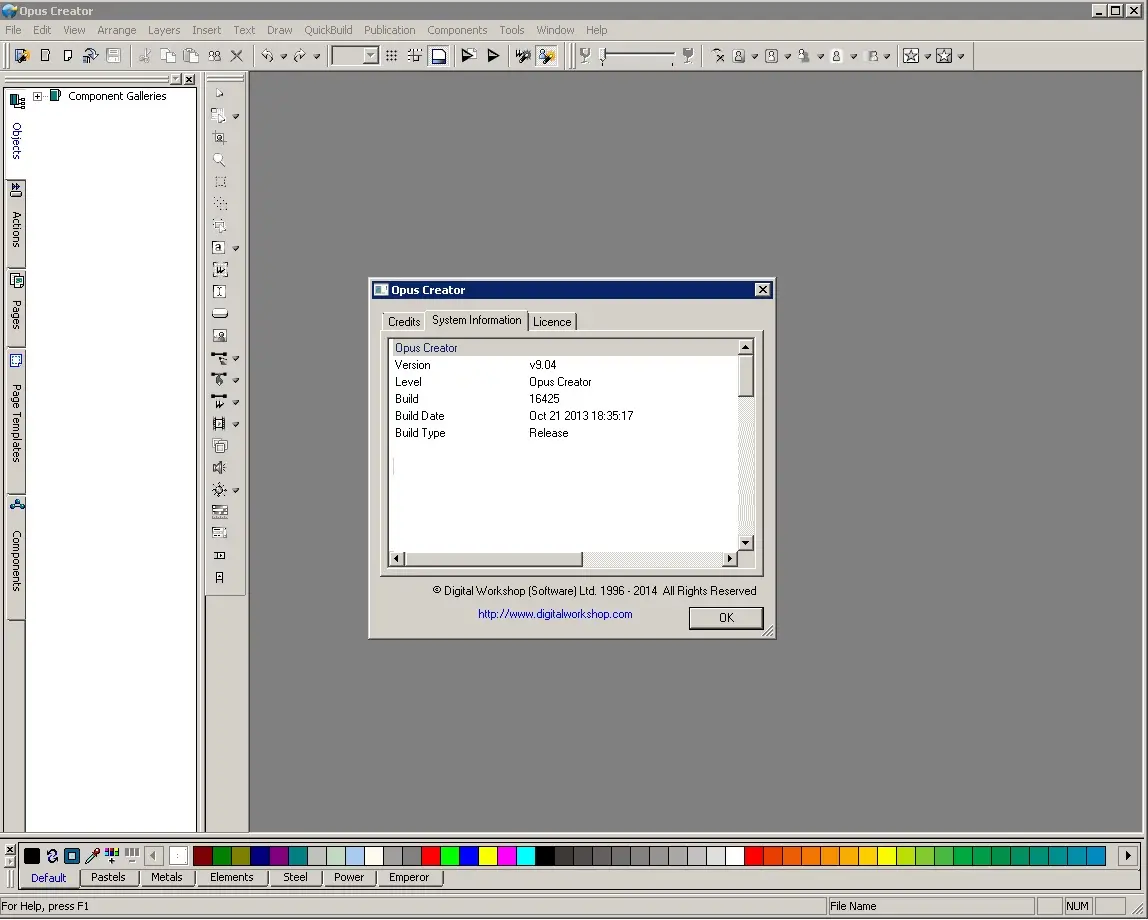Click the dialog's horizontal scrollbar right arrow
This screenshot has width=1148, height=920.
729,558
